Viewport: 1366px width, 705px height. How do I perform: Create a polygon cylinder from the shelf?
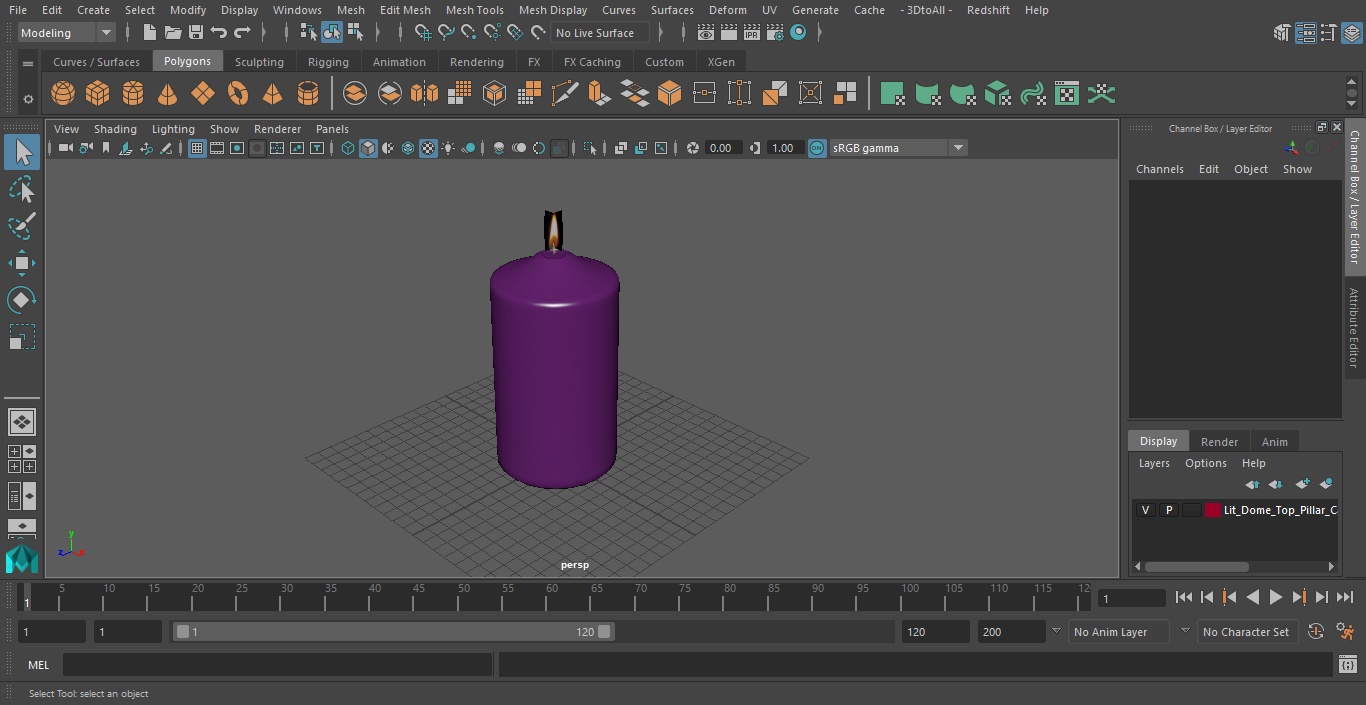133,94
